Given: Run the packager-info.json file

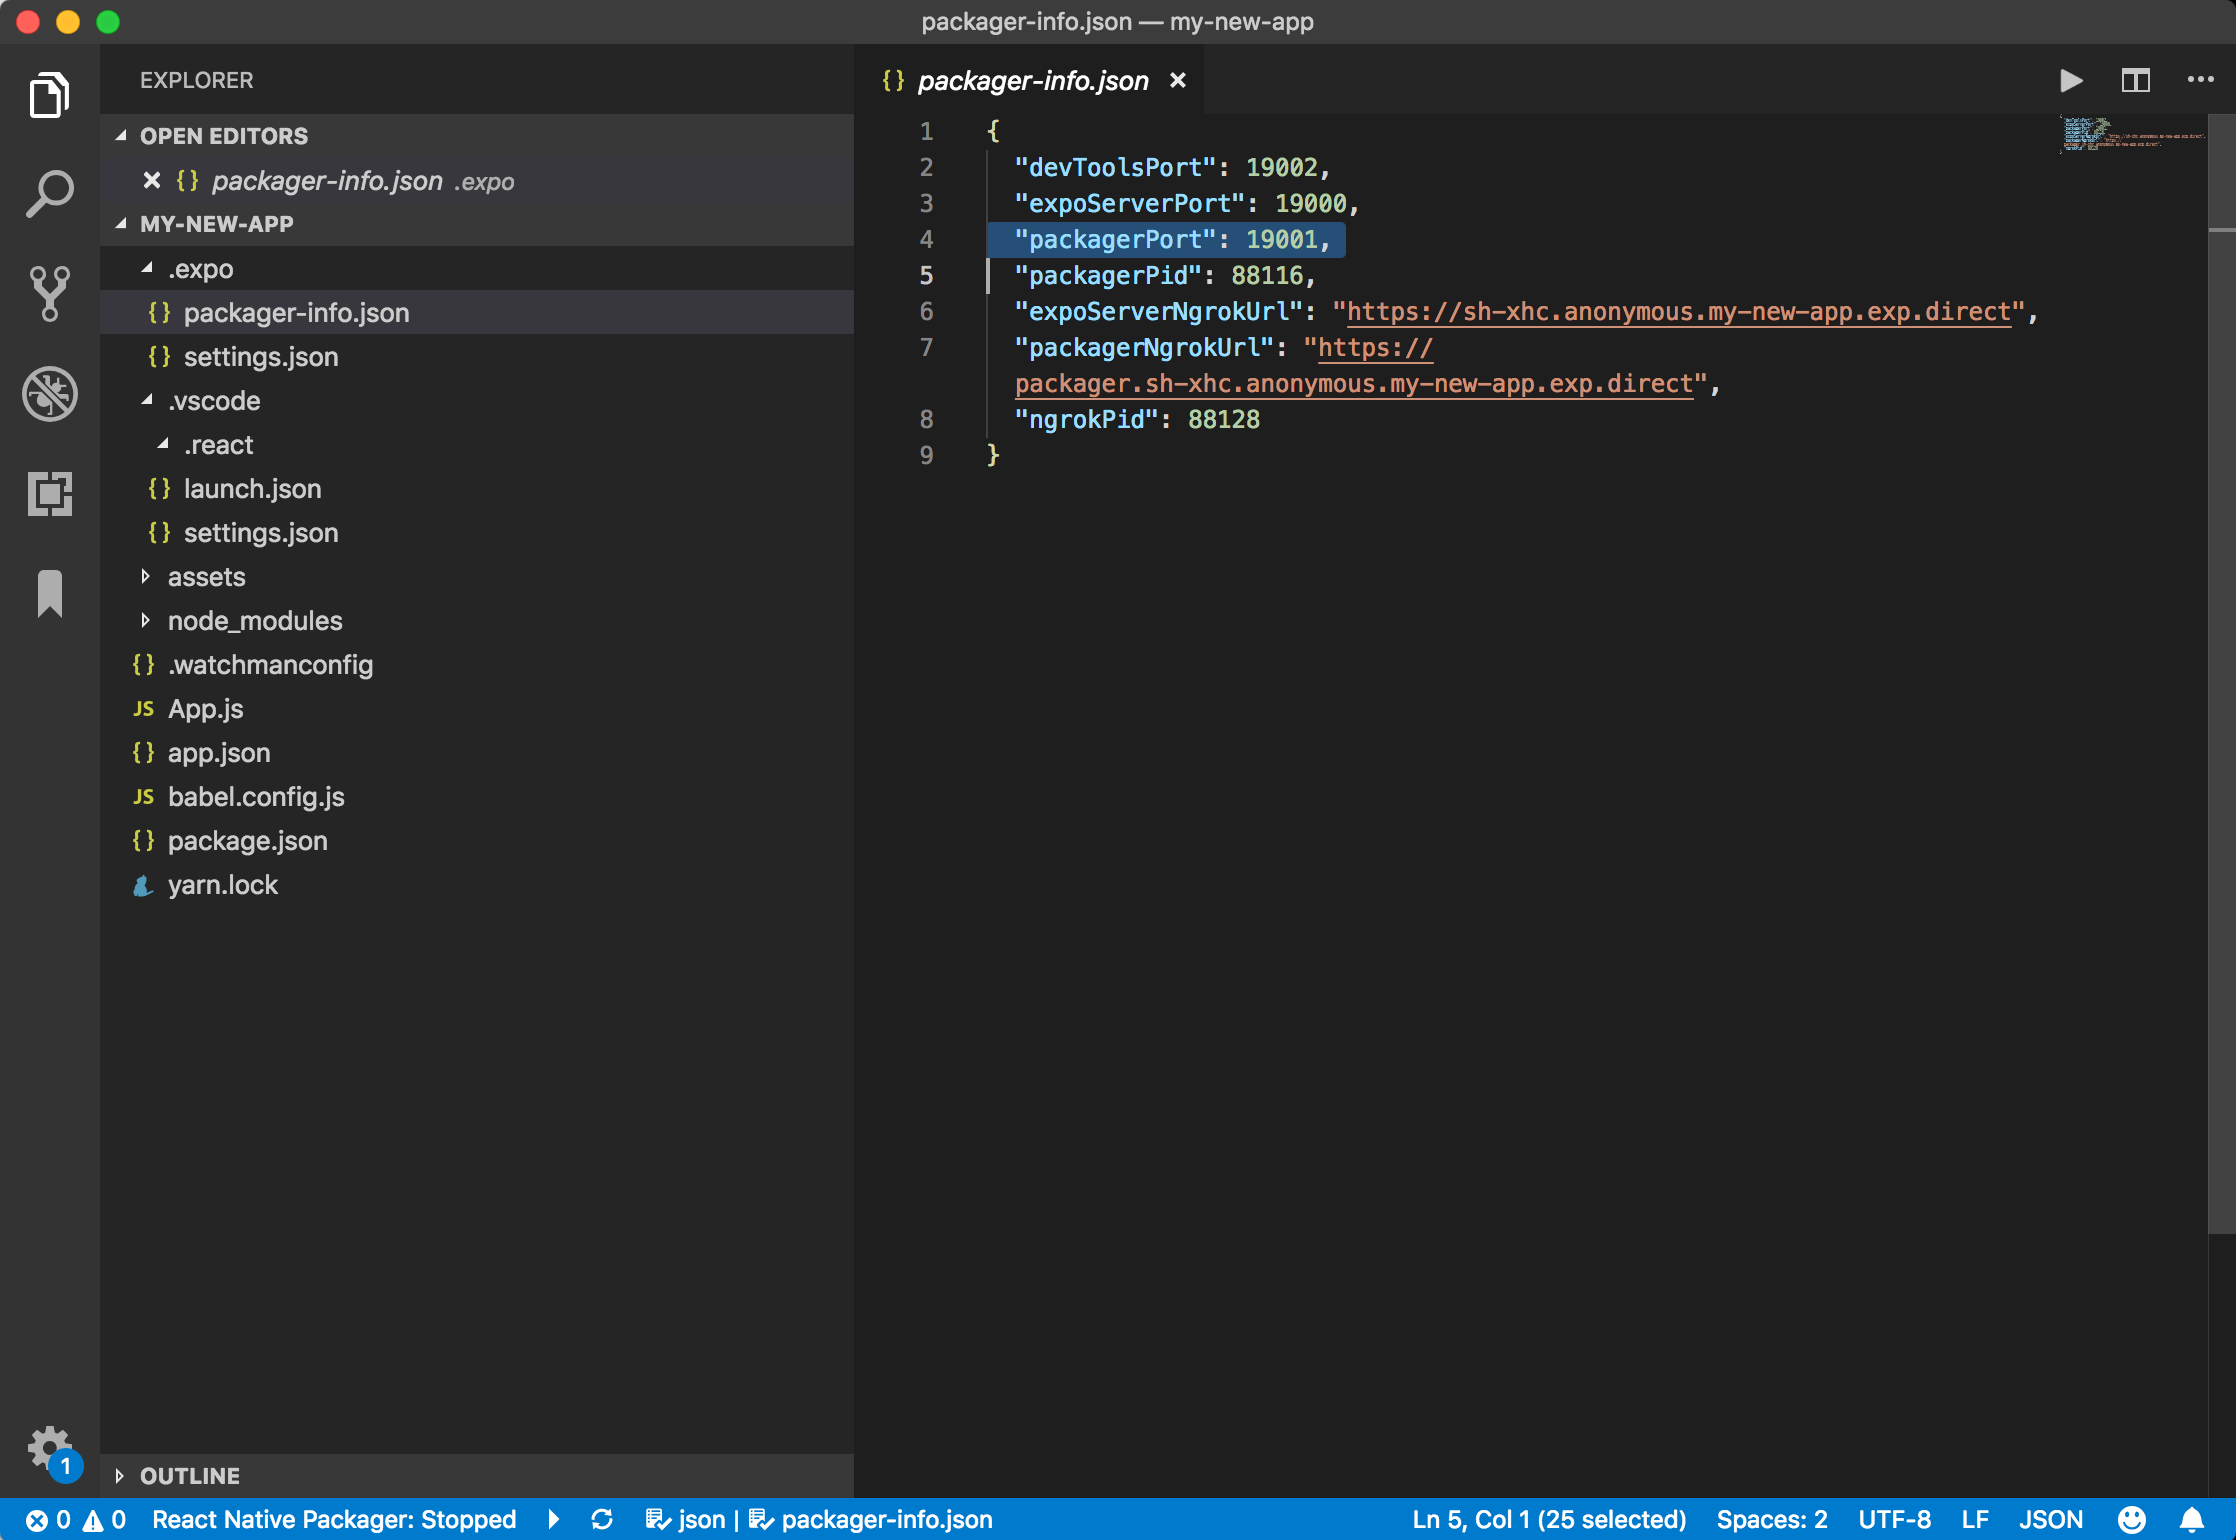Looking at the screenshot, I should (2071, 81).
